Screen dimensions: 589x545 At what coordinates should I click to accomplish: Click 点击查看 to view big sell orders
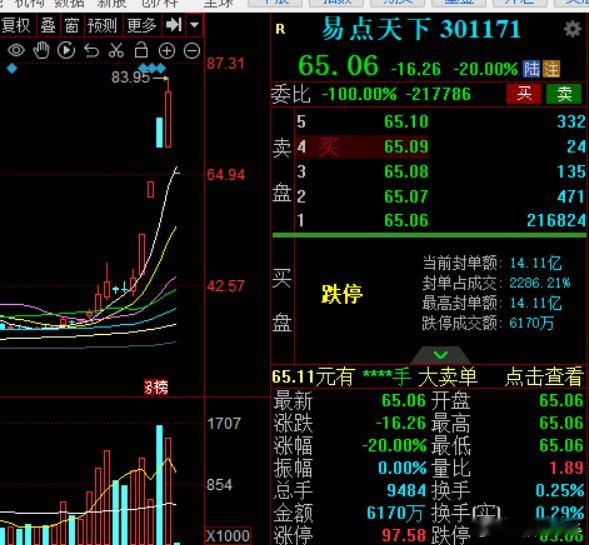tap(544, 377)
